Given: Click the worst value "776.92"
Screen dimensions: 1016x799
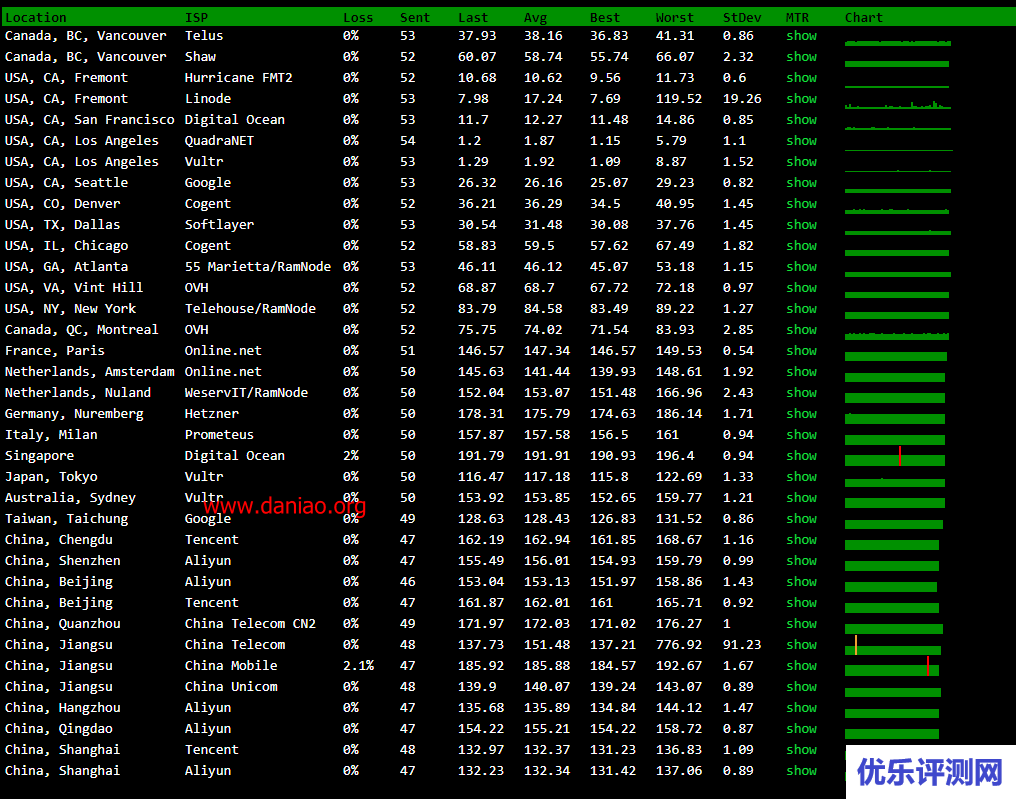Looking at the screenshot, I should click(x=678, y=645).
